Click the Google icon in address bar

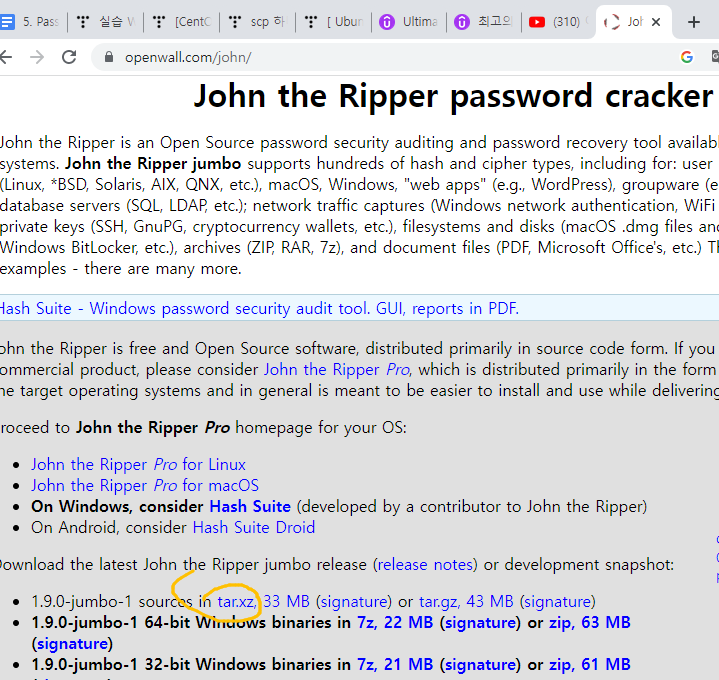tap(686, 57)
